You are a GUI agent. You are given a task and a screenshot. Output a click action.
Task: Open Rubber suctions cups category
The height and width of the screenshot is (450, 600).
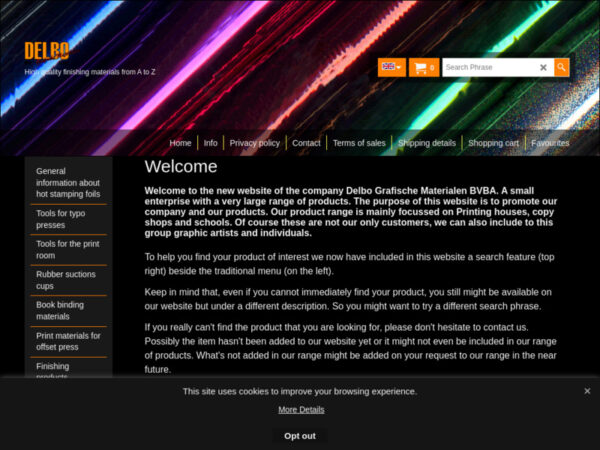[x=68, y=280]
